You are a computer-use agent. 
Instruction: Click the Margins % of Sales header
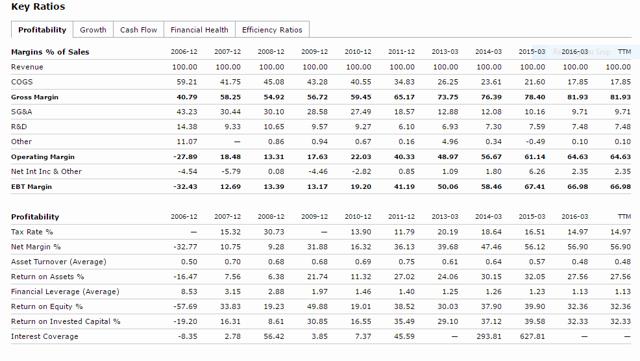point(50,52)
